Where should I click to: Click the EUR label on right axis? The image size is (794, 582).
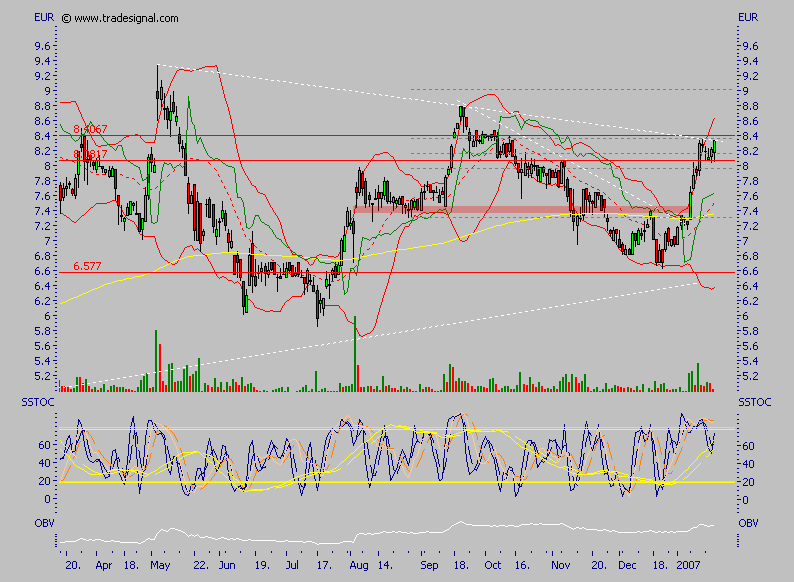(x=748, y=18)
